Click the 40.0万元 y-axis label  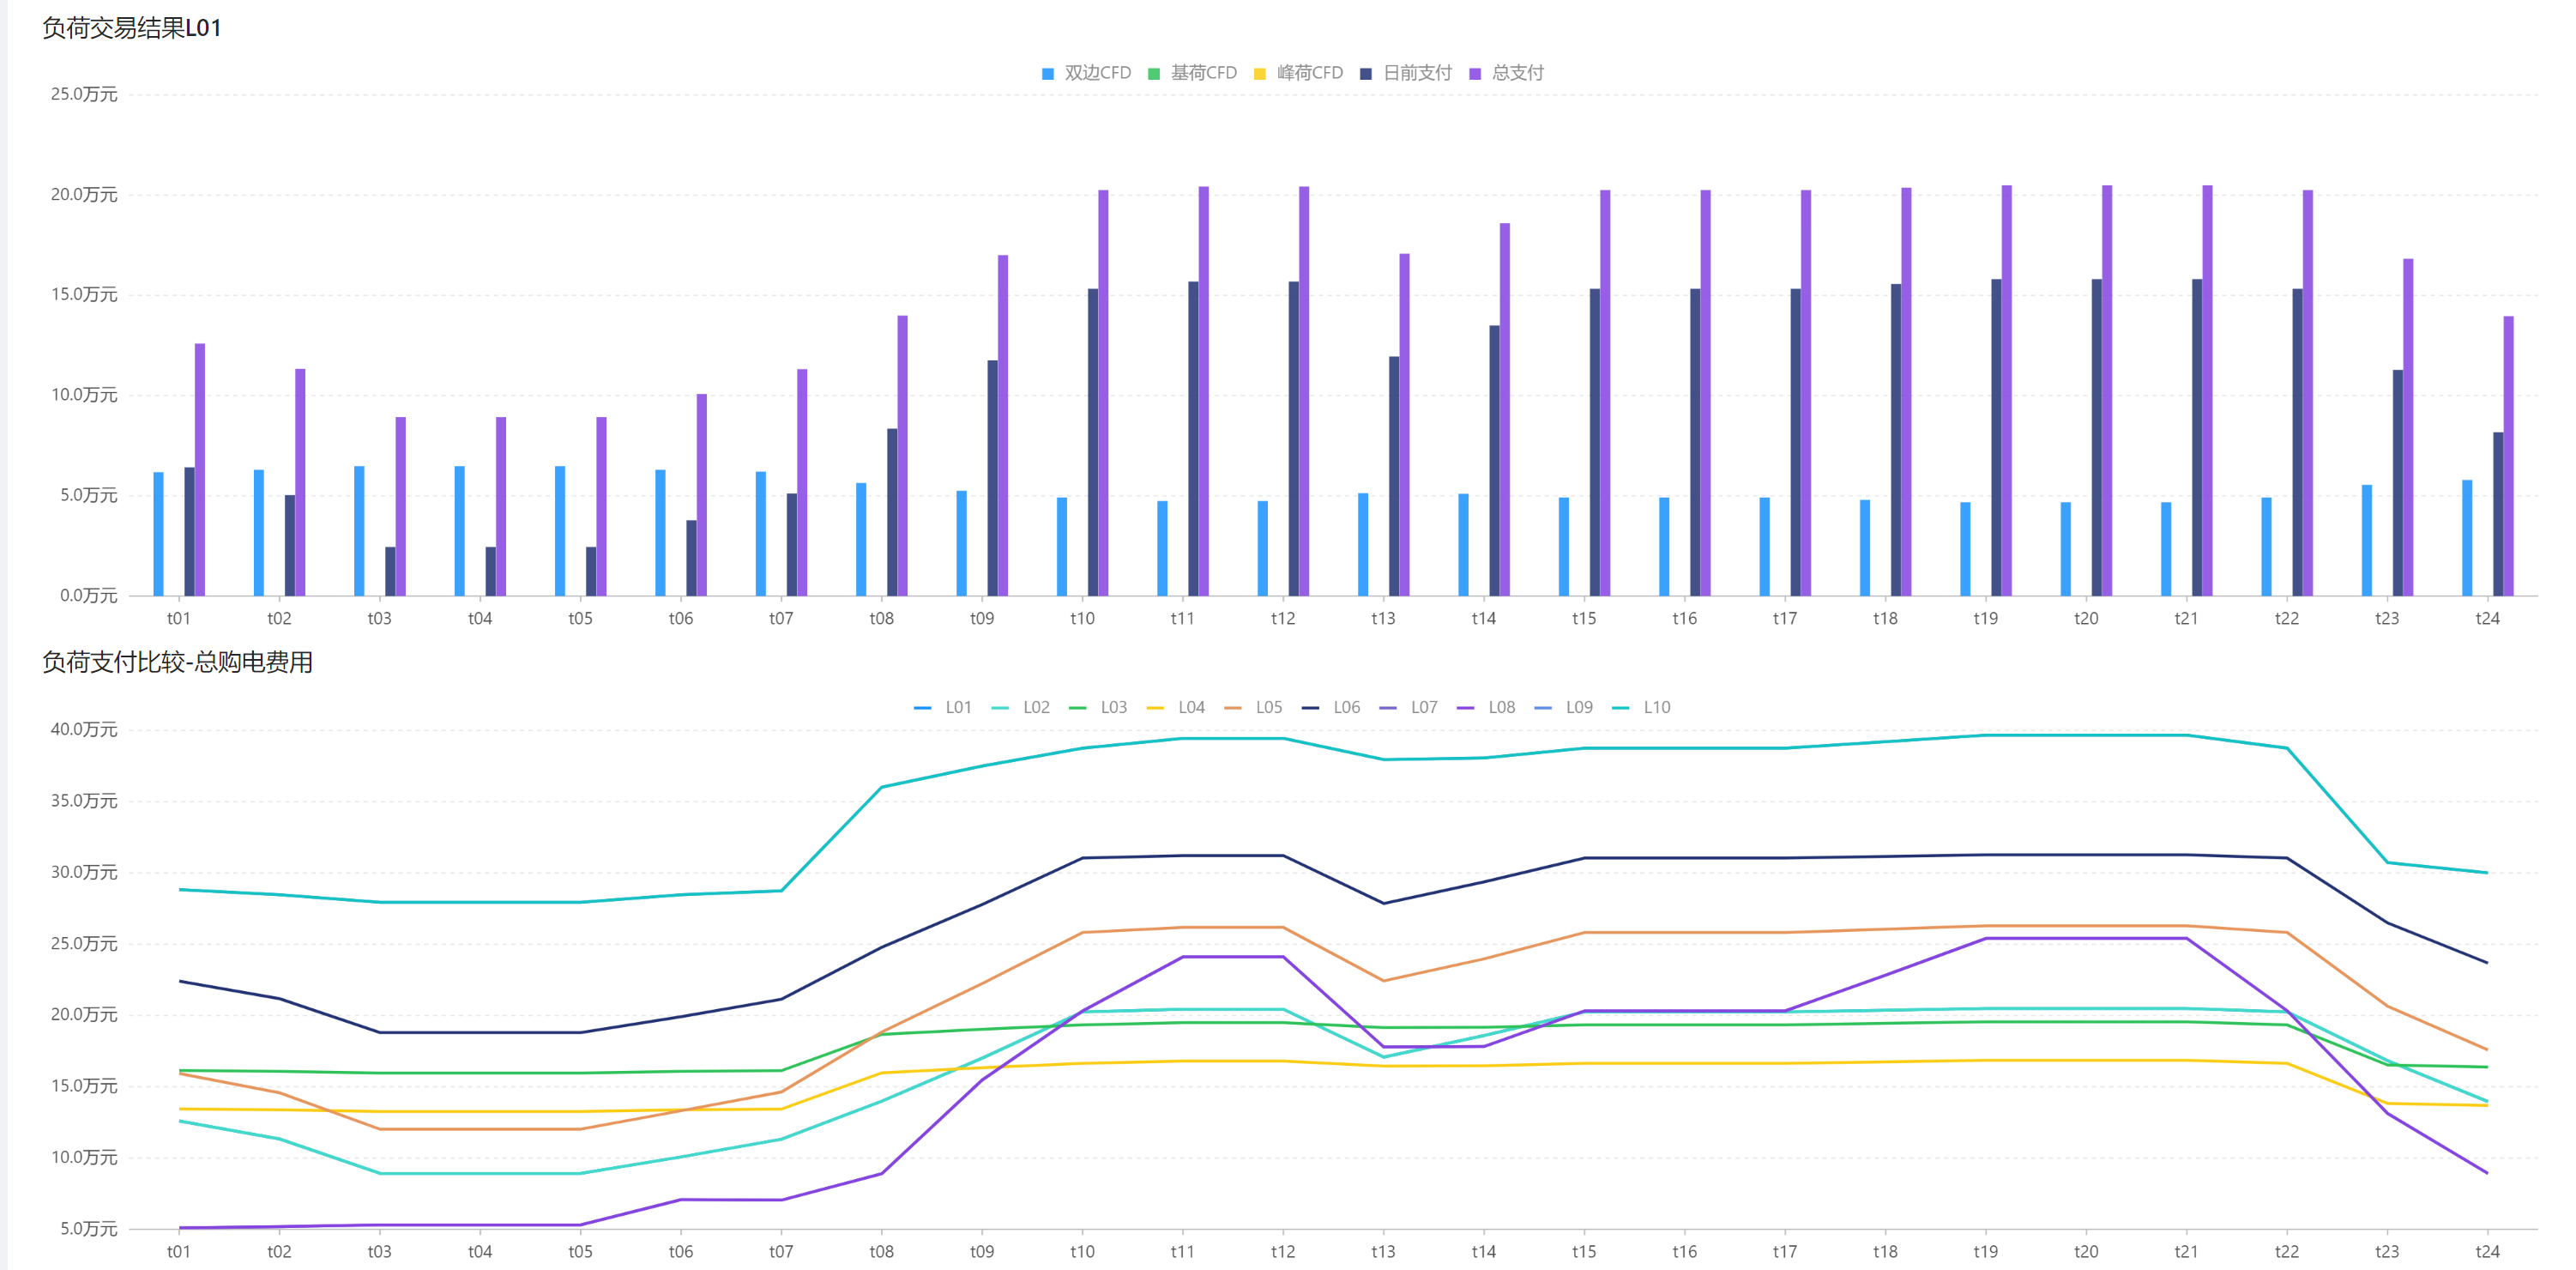pyautogui.click(x=84, y=729)
